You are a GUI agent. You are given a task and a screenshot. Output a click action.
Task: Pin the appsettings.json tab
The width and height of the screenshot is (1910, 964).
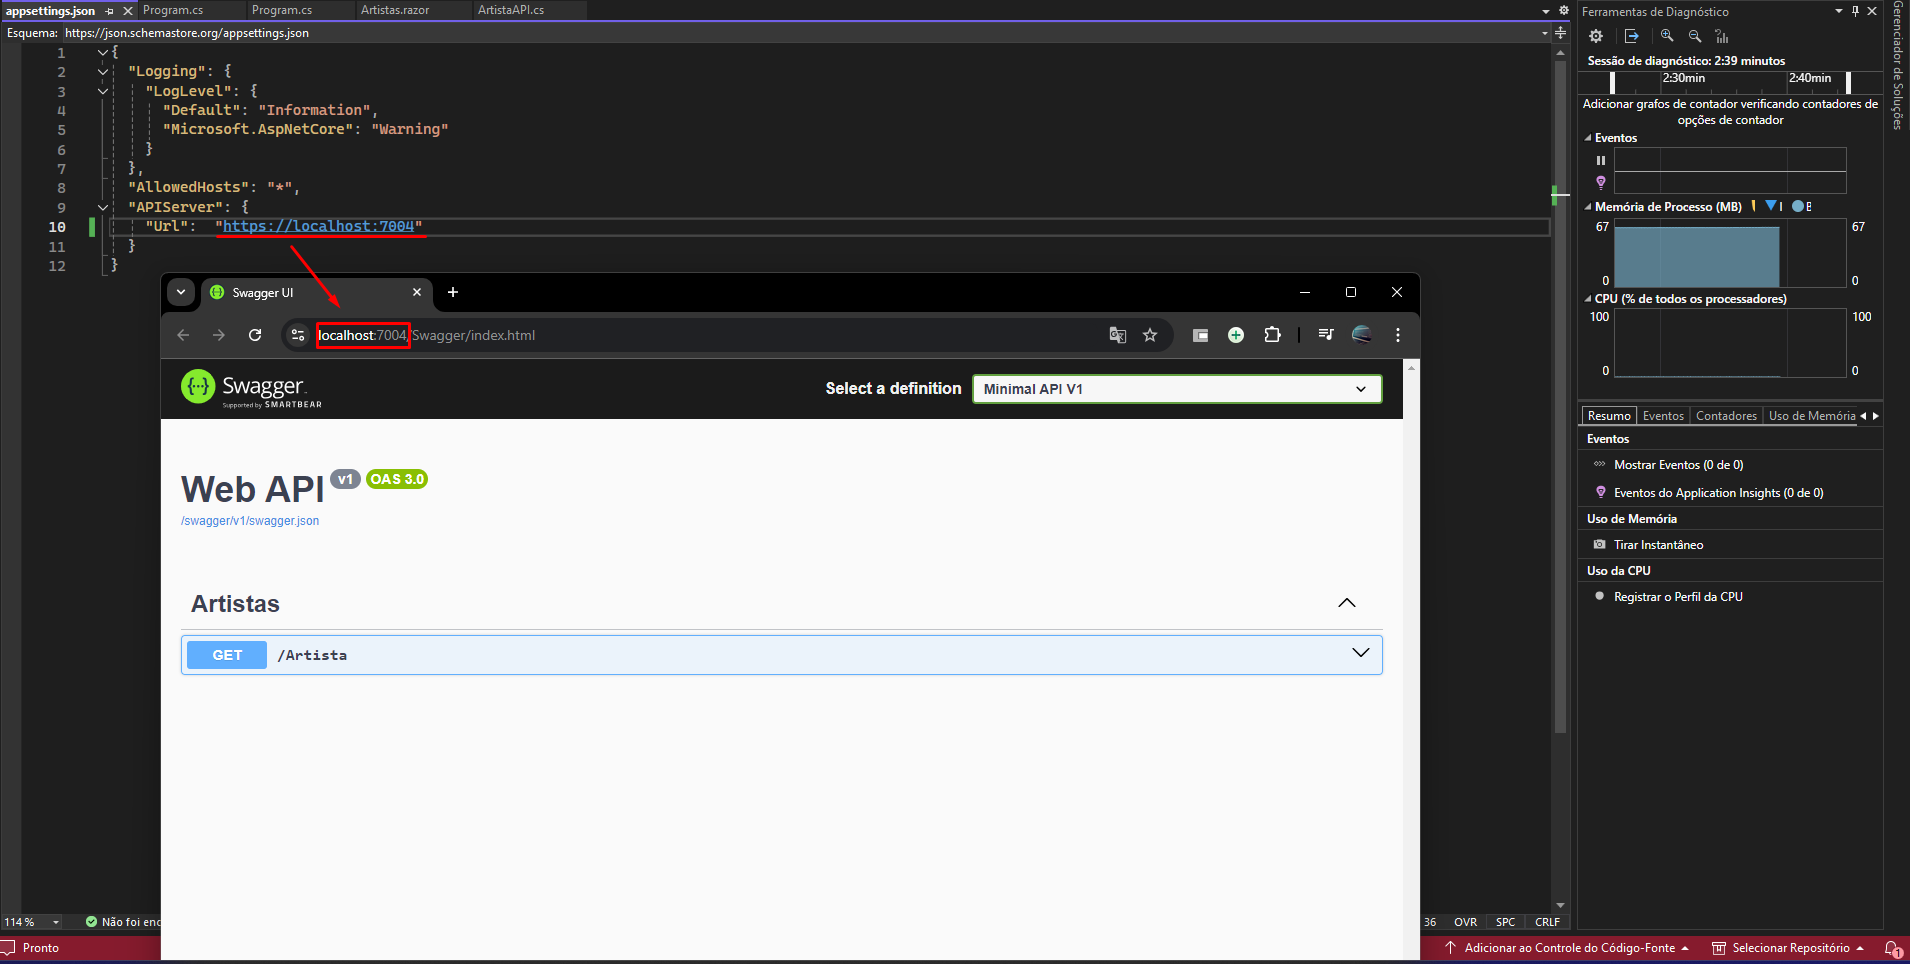[x=109, y=11]
